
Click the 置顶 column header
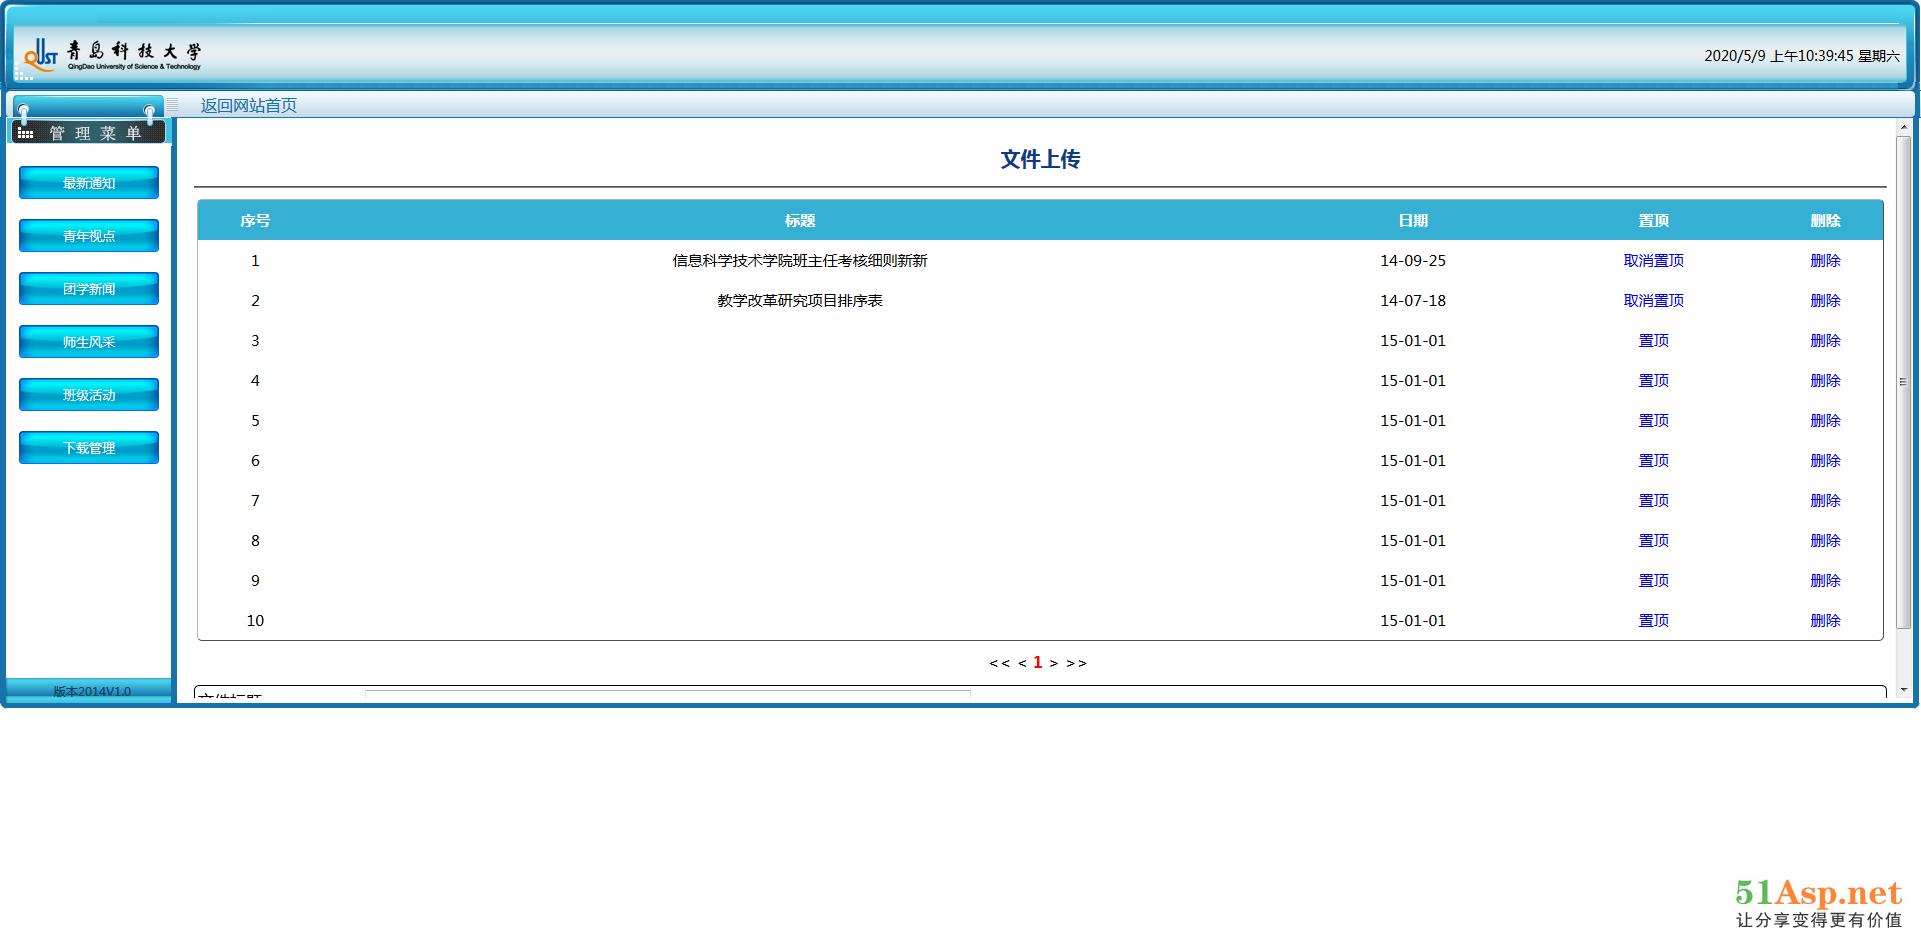click(1653, 220)
